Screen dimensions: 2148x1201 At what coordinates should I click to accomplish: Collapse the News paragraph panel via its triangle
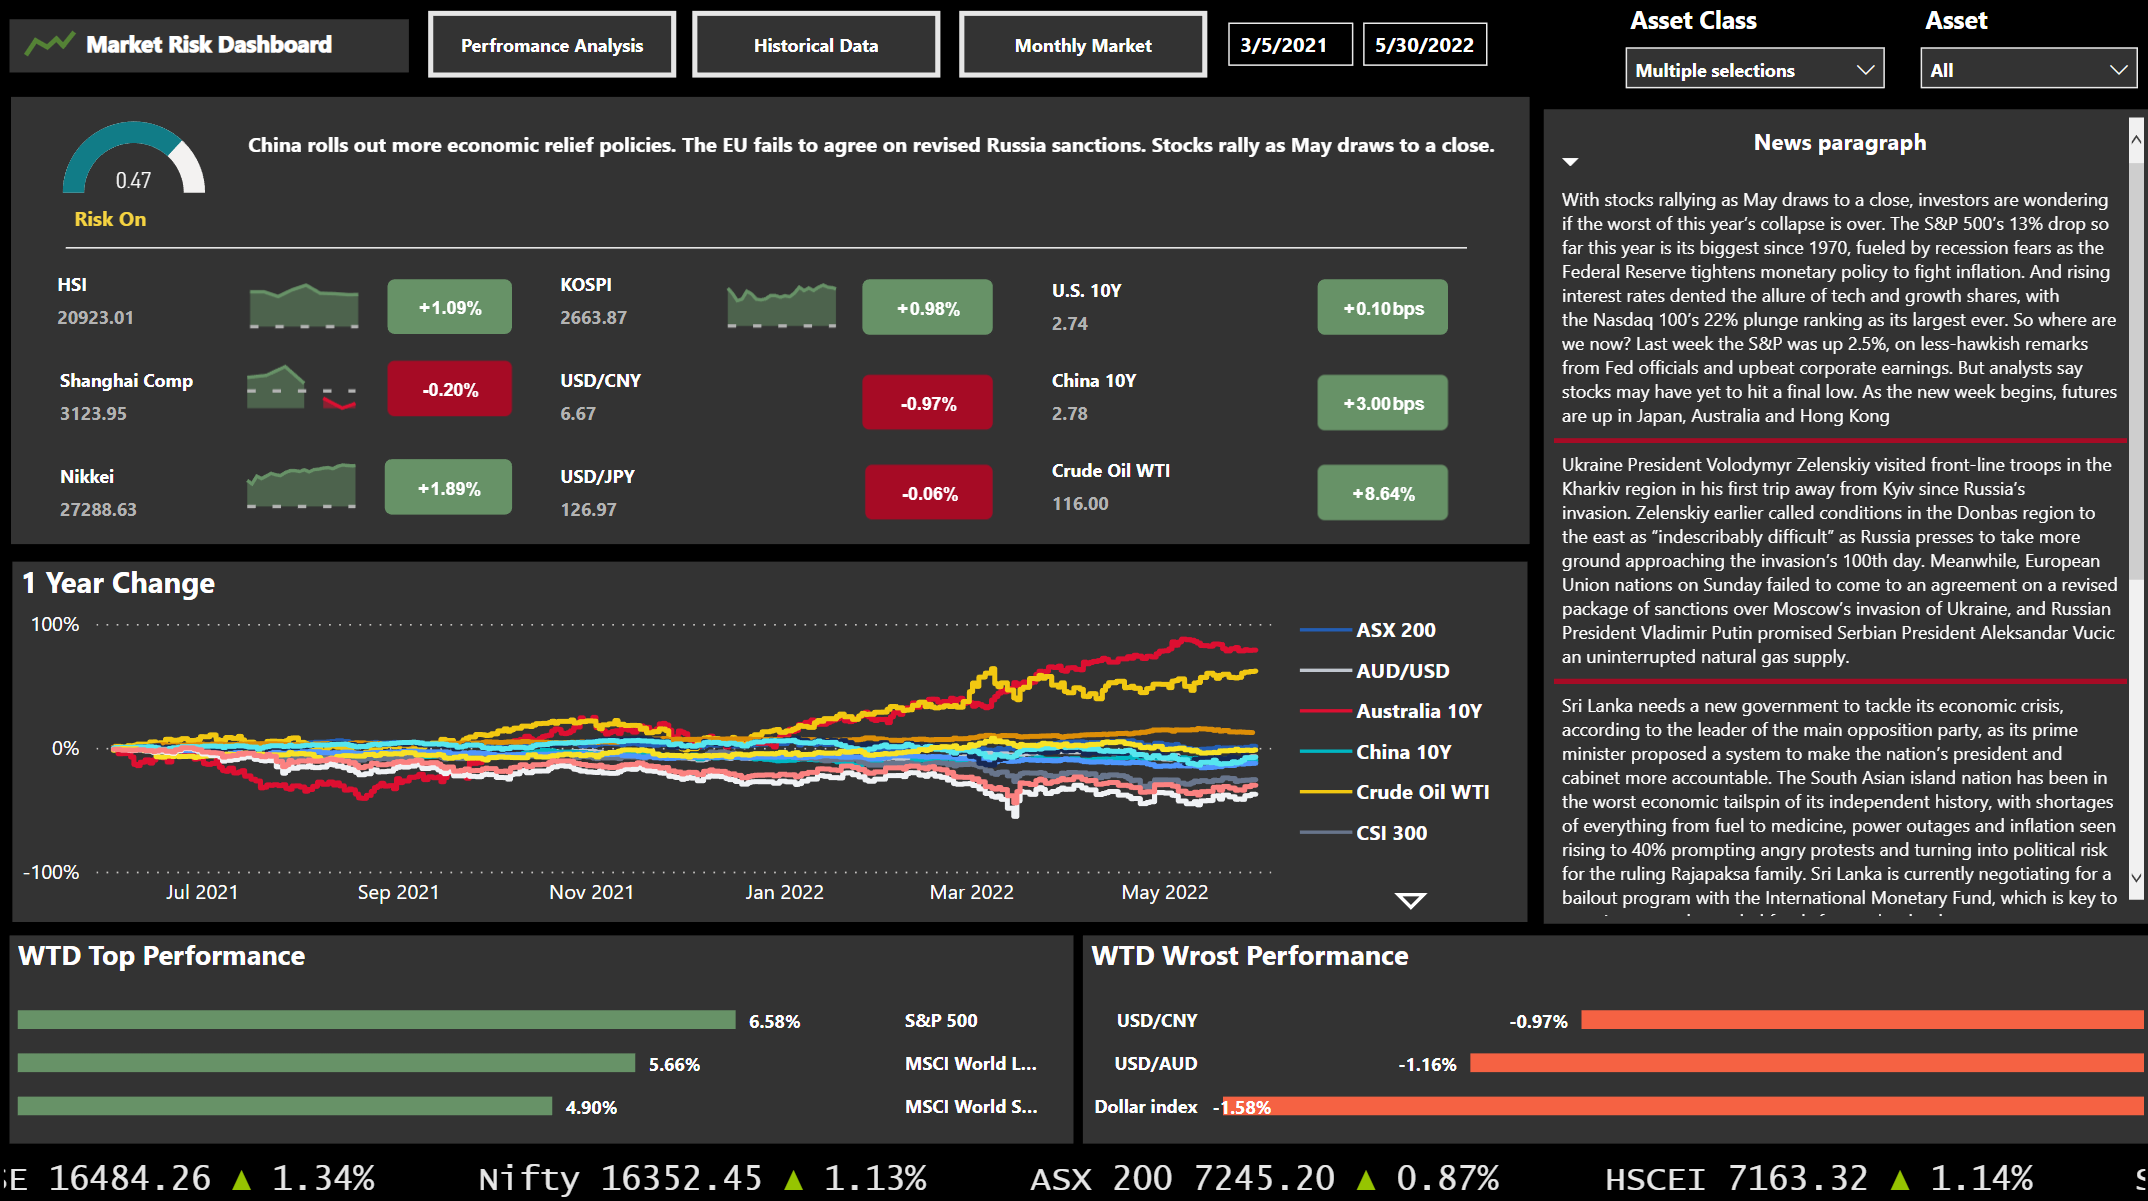pos(1570,161)
